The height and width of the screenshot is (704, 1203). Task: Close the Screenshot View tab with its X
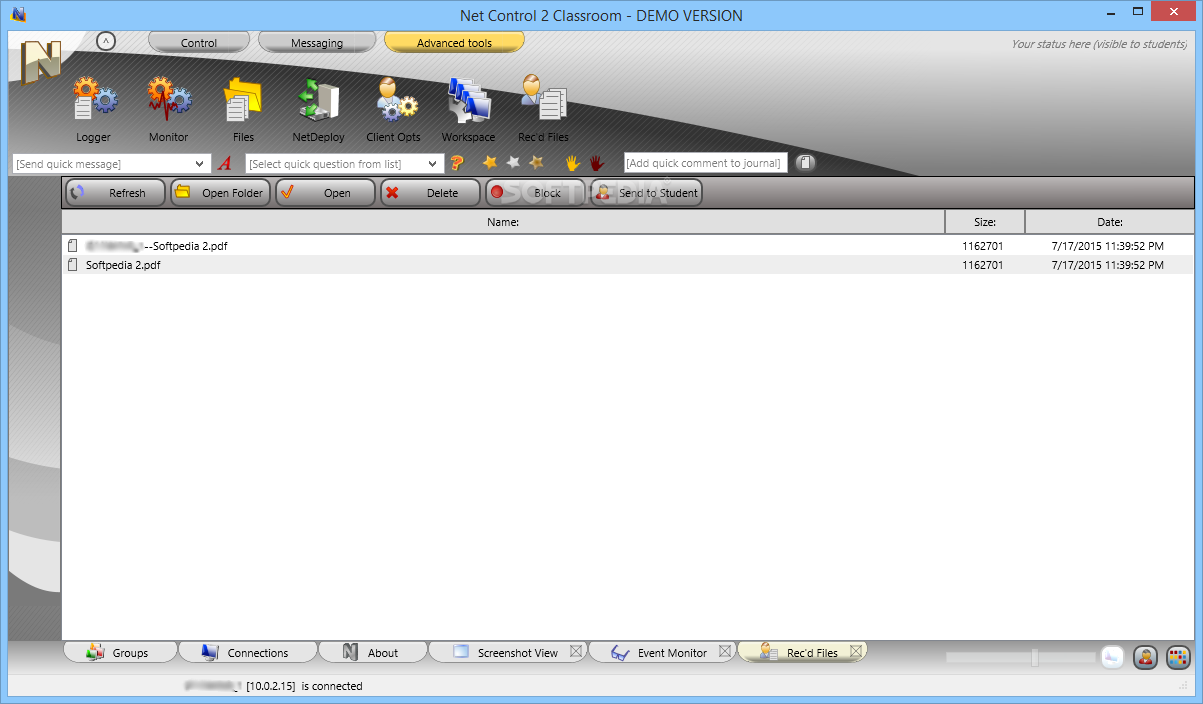click(576, 652)
